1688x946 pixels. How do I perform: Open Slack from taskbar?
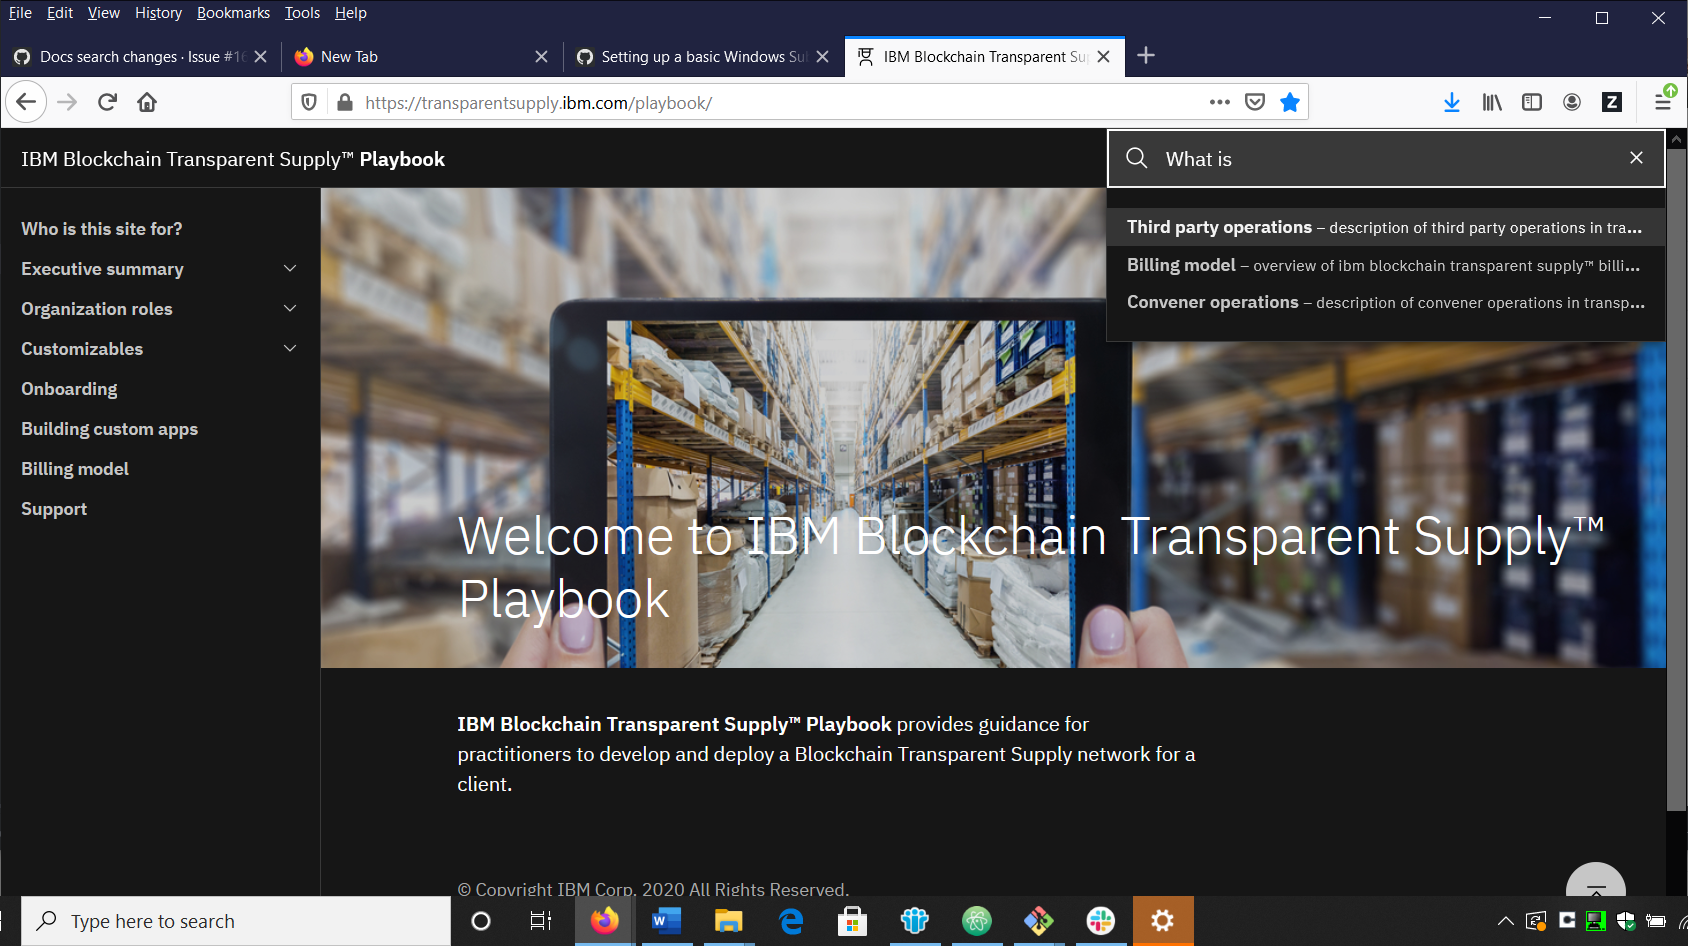1100,921
